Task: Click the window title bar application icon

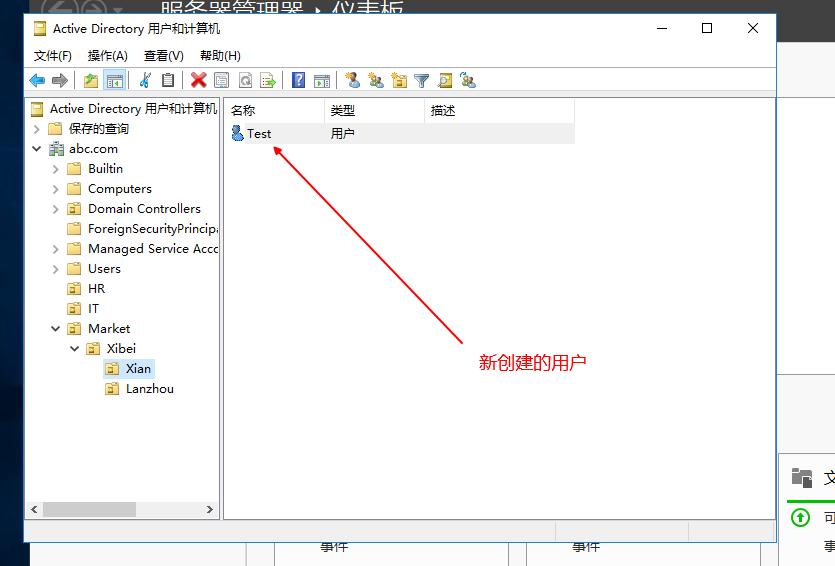Action: [x=40, y=28]
